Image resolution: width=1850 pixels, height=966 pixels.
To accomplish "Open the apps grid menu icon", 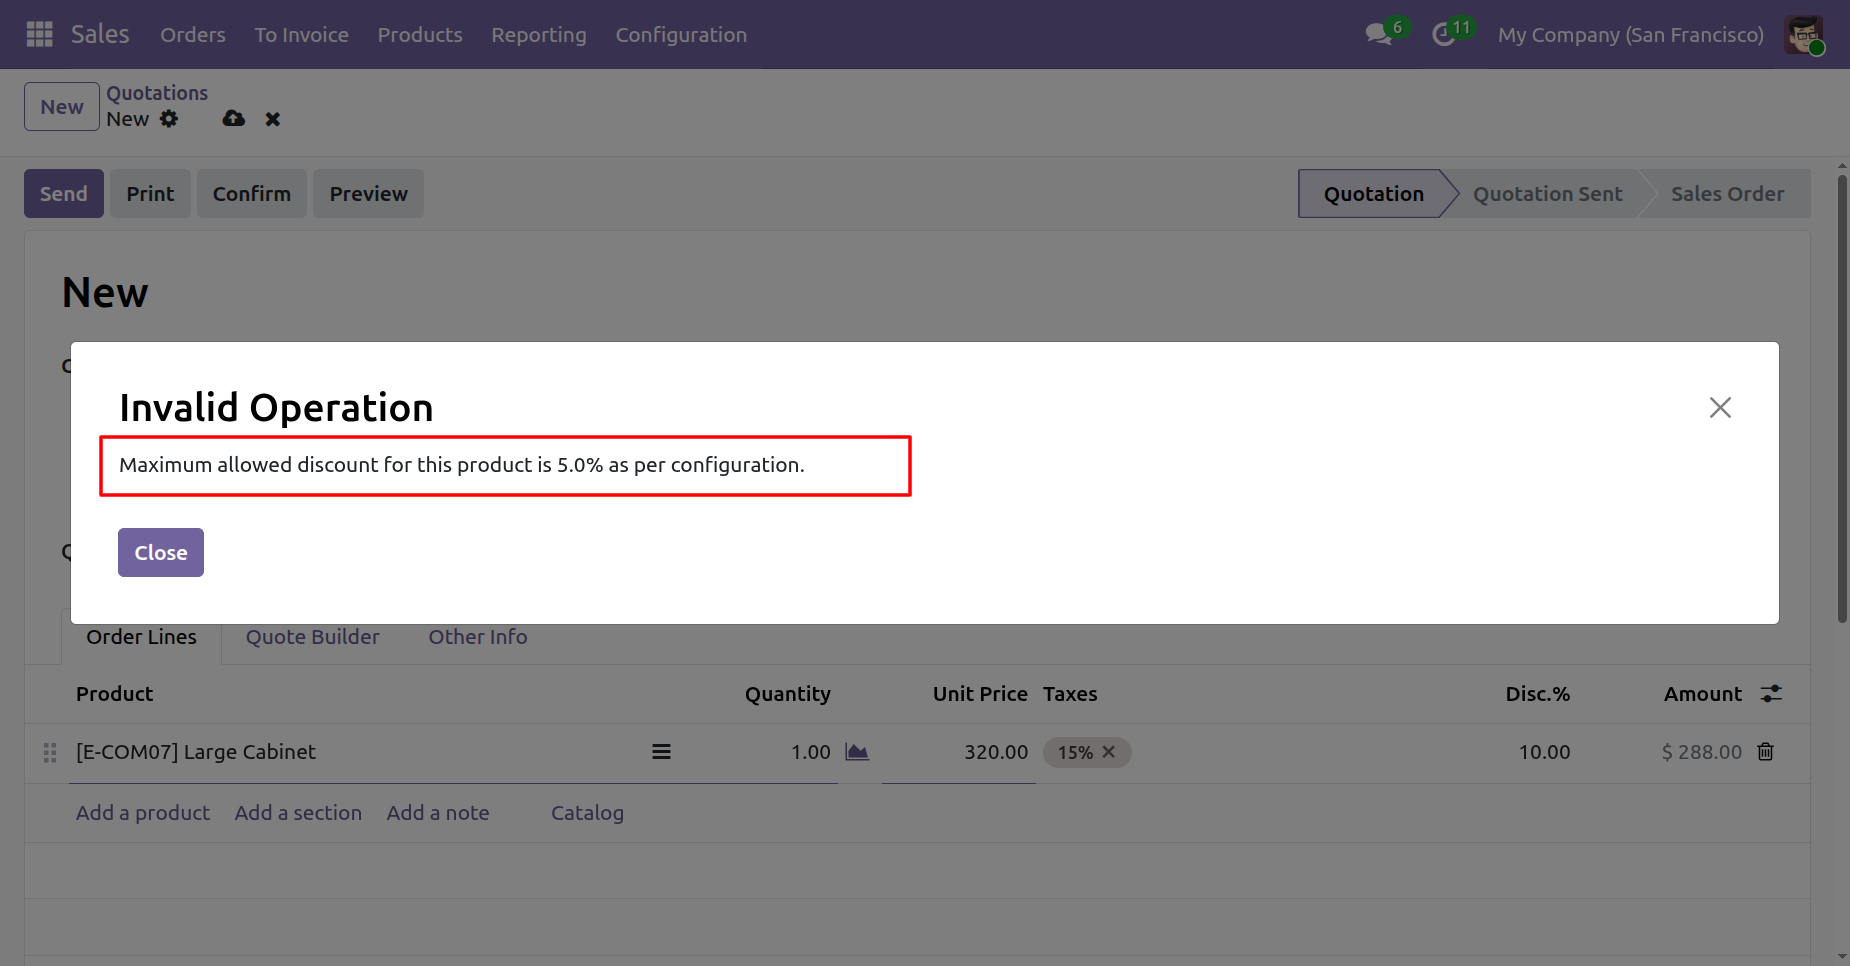I will point(39,34).
